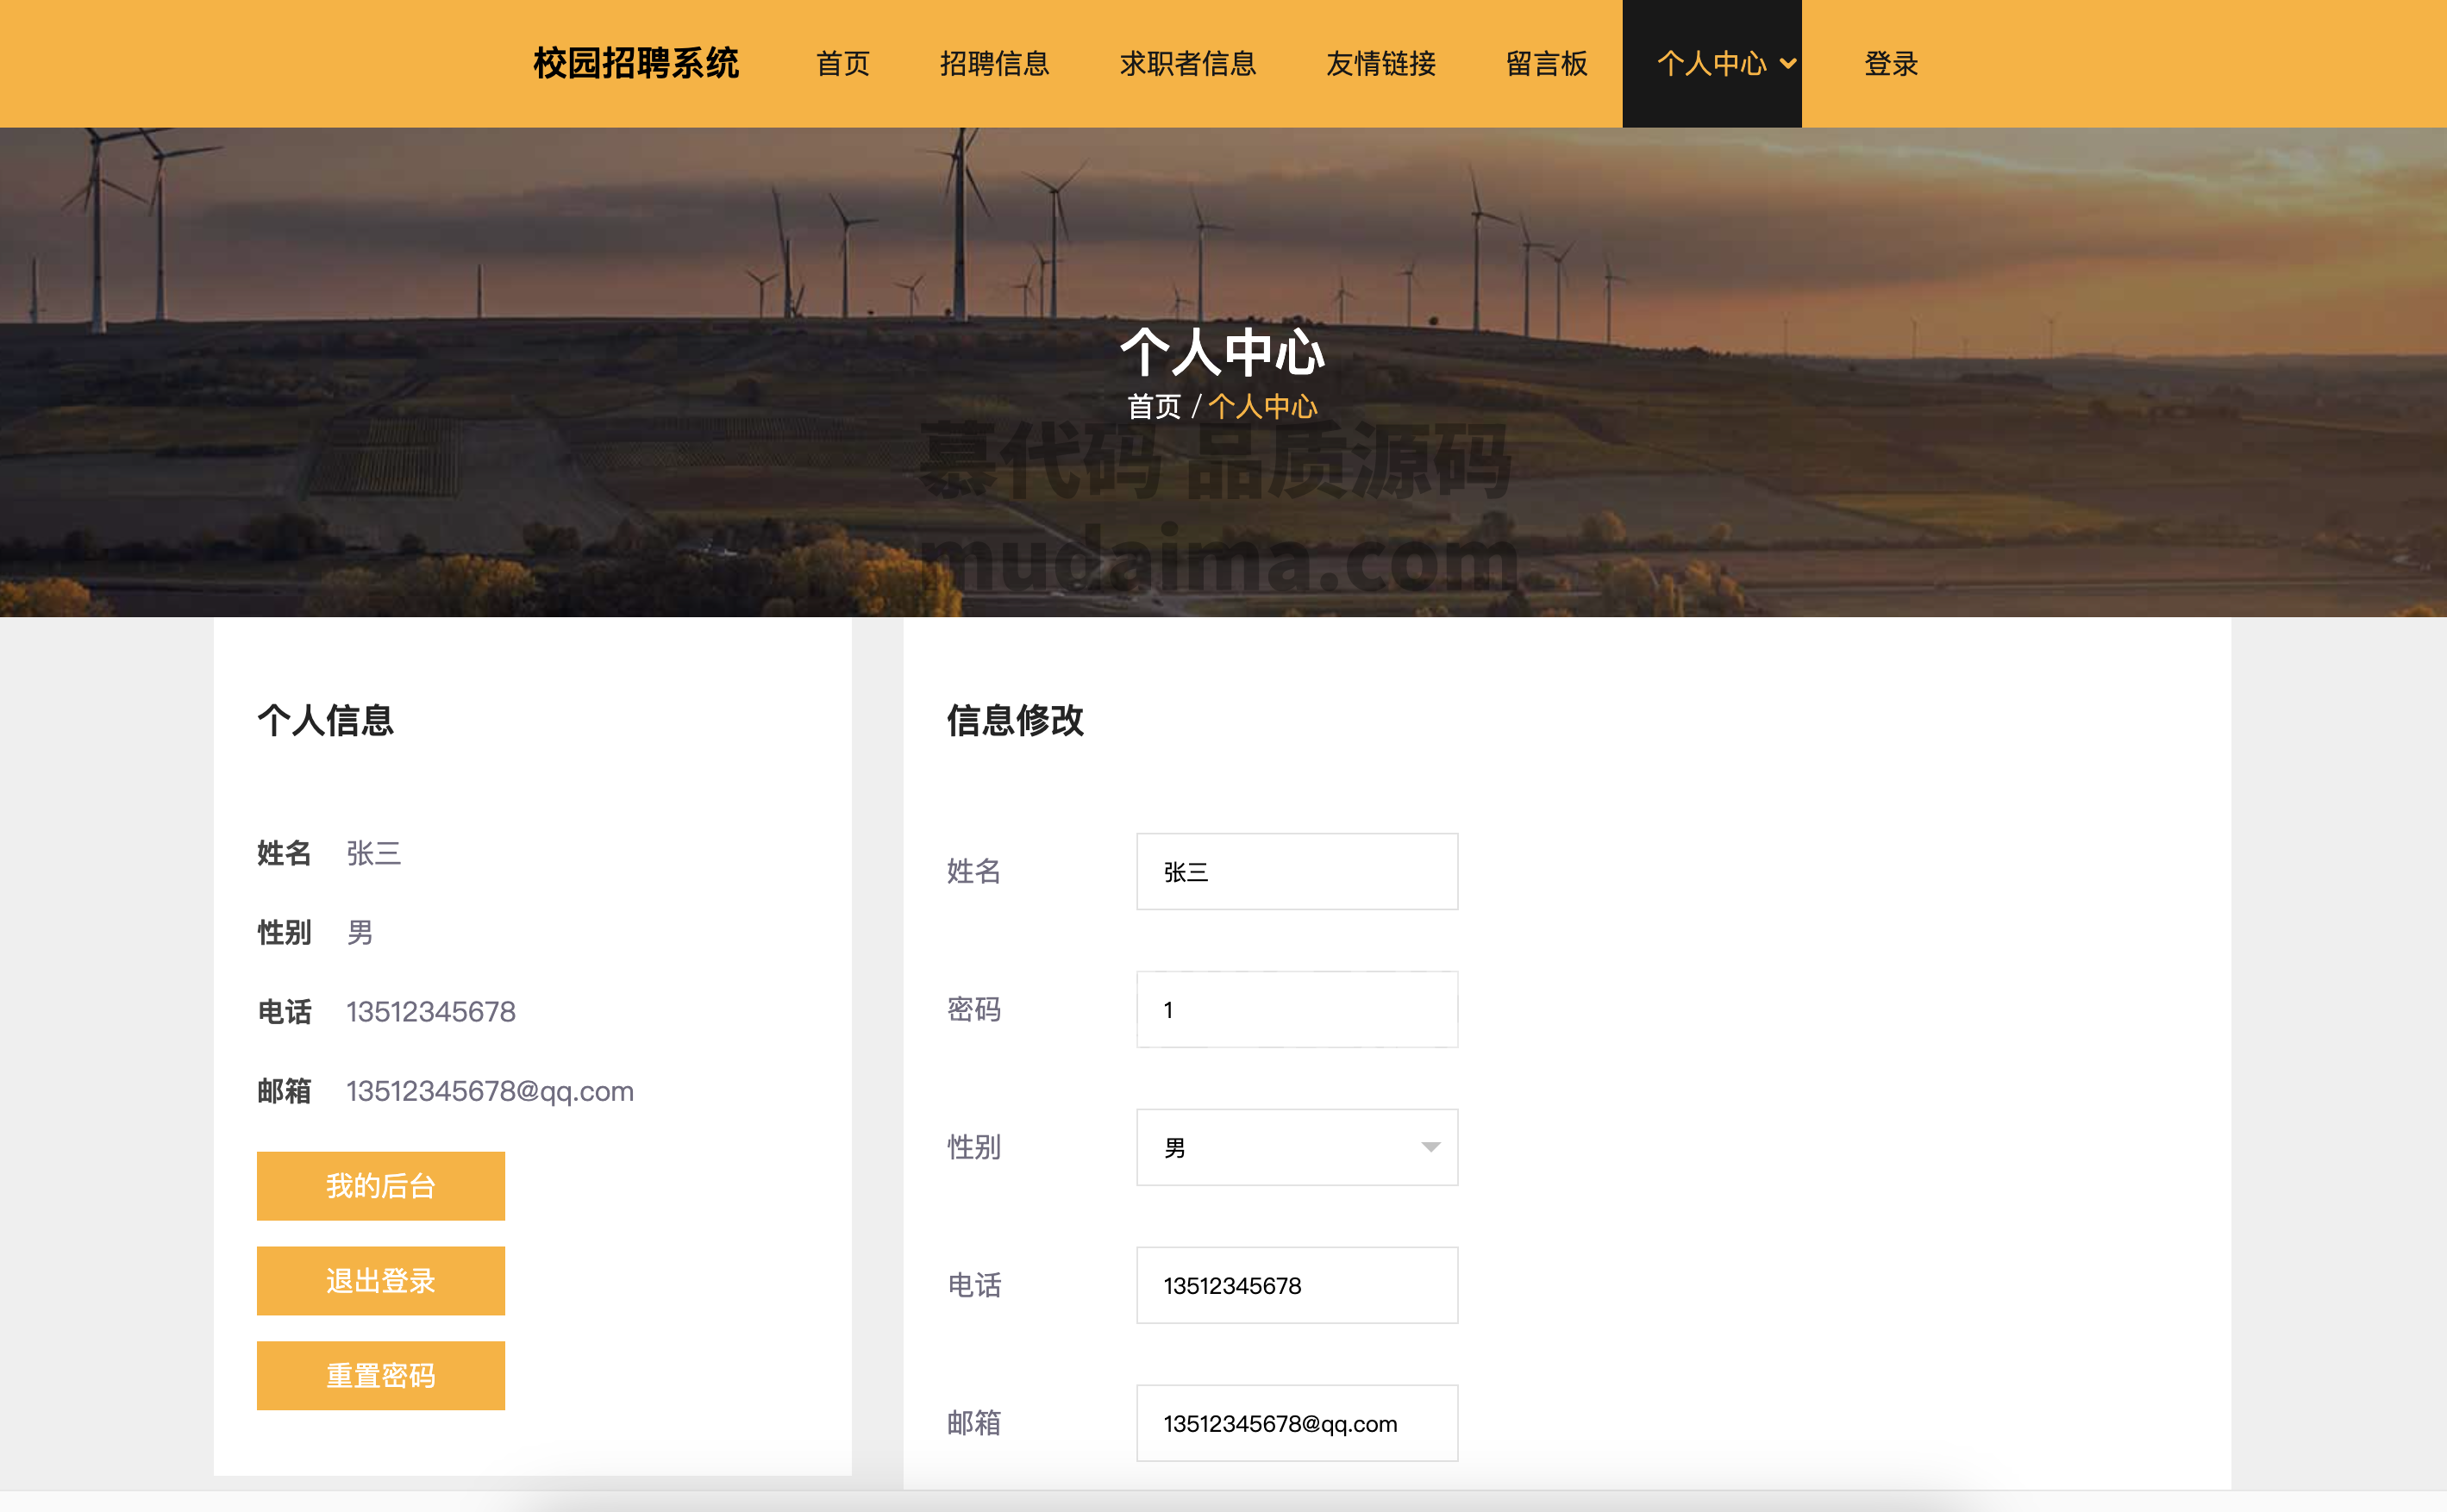Click 个人中心 breadcrumb link in banner
Screen dimensions: 2447x1512
[1263, 407]
